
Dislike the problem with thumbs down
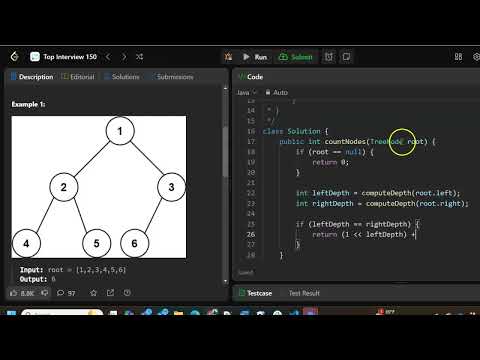point(44,293)
